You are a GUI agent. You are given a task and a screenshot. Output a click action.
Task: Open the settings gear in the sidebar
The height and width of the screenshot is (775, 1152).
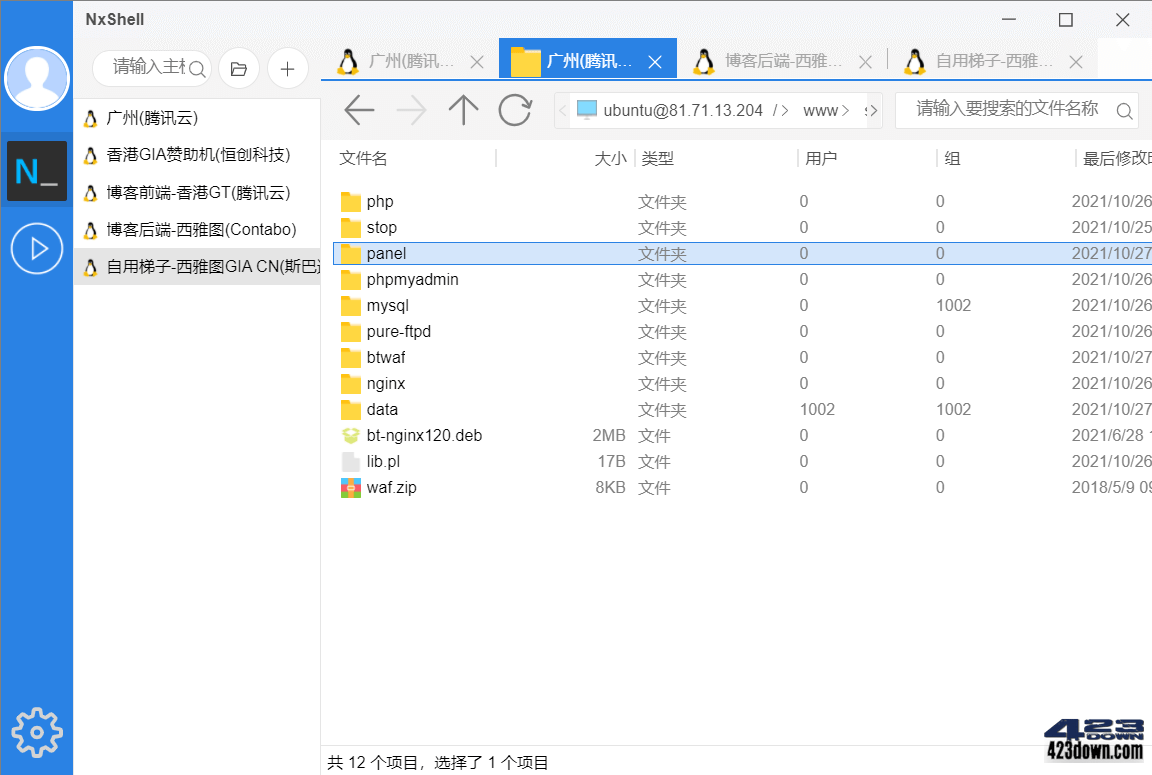click(37, 731)
